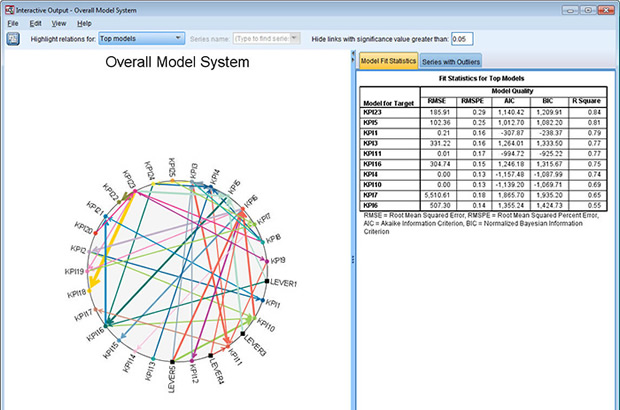This screenshot has height=410, width=620.
Task: Open the Highlight relations for dropdown
Action: click(x=140, y=38)
